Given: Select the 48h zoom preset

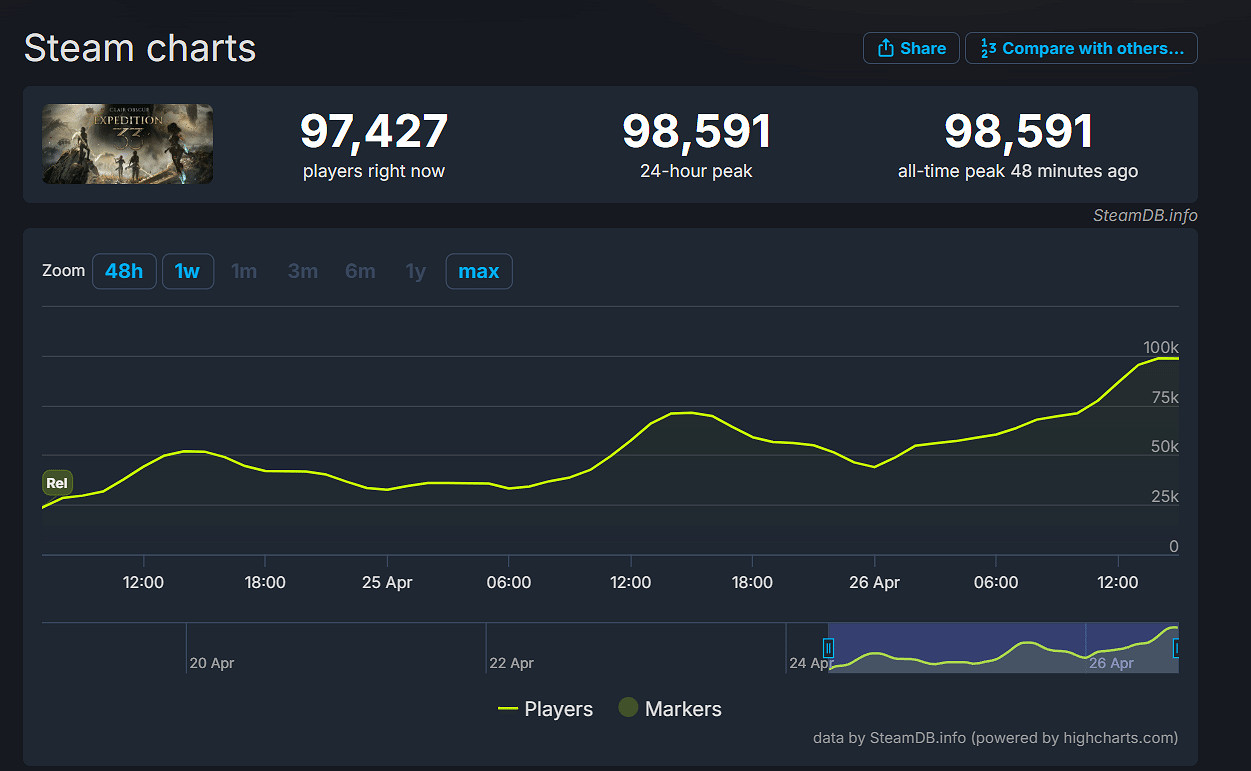Looking at the screenshot, I should click(124, 270).
